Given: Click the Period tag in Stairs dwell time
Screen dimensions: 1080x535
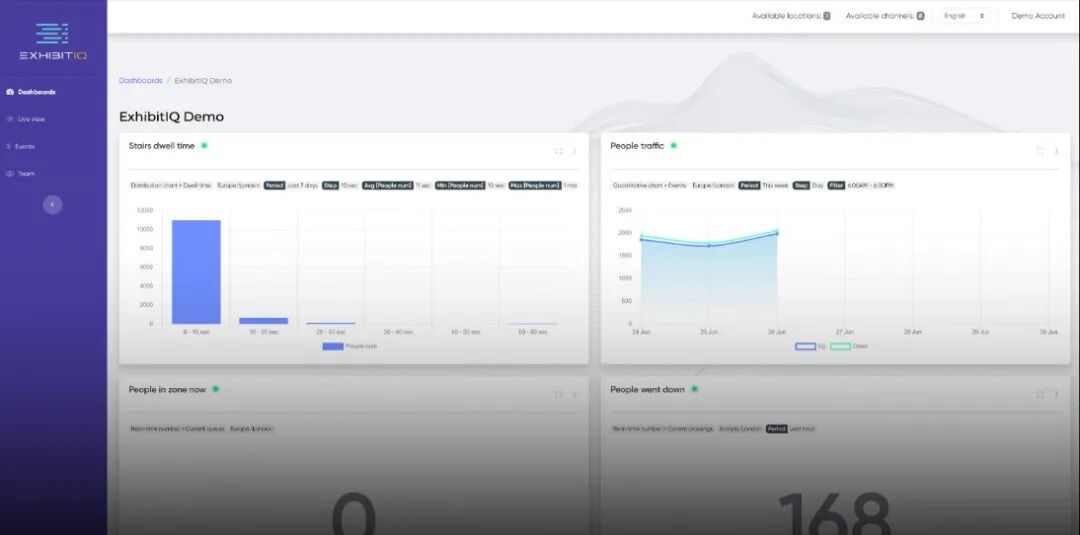Looking at the screenshot, I should [x=275, y=185].
